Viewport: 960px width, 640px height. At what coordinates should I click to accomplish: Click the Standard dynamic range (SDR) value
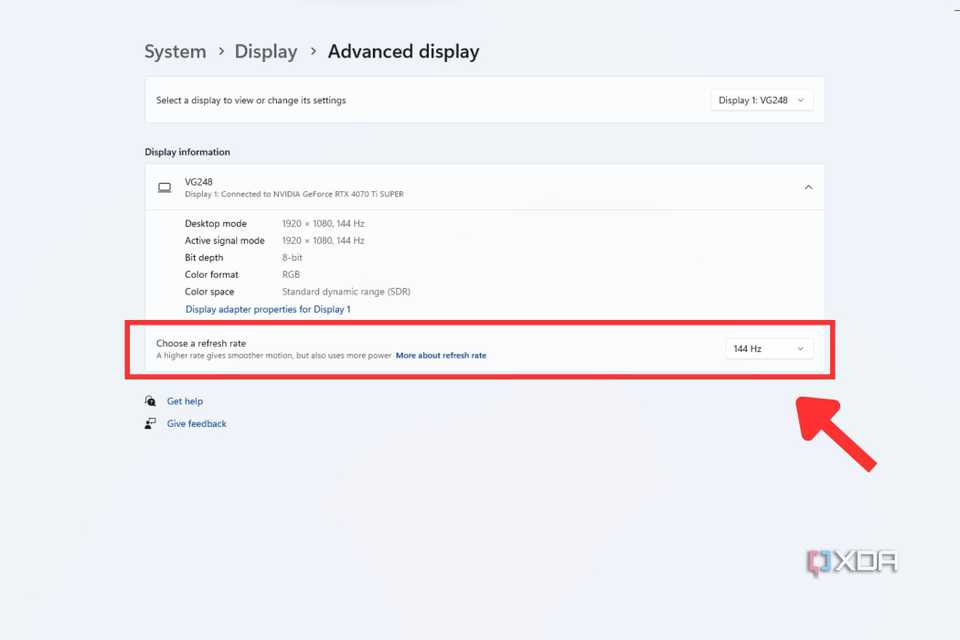pos(346,292)
